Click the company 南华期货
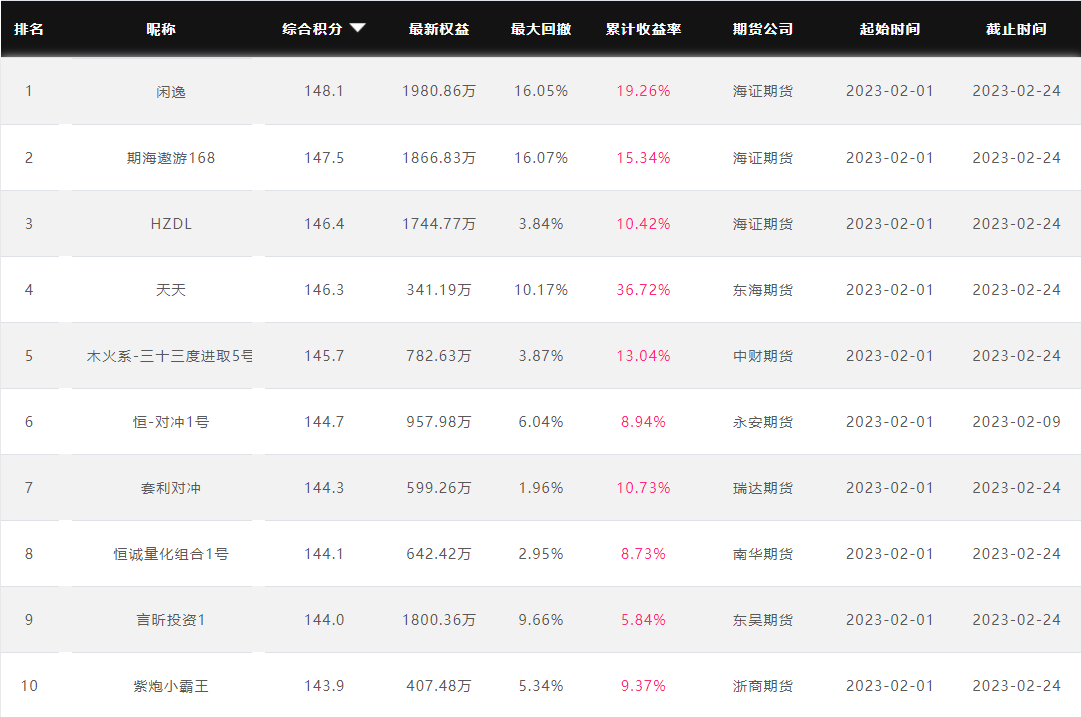This screenshot has height=717, width=1081. click(x=762, y=554)
